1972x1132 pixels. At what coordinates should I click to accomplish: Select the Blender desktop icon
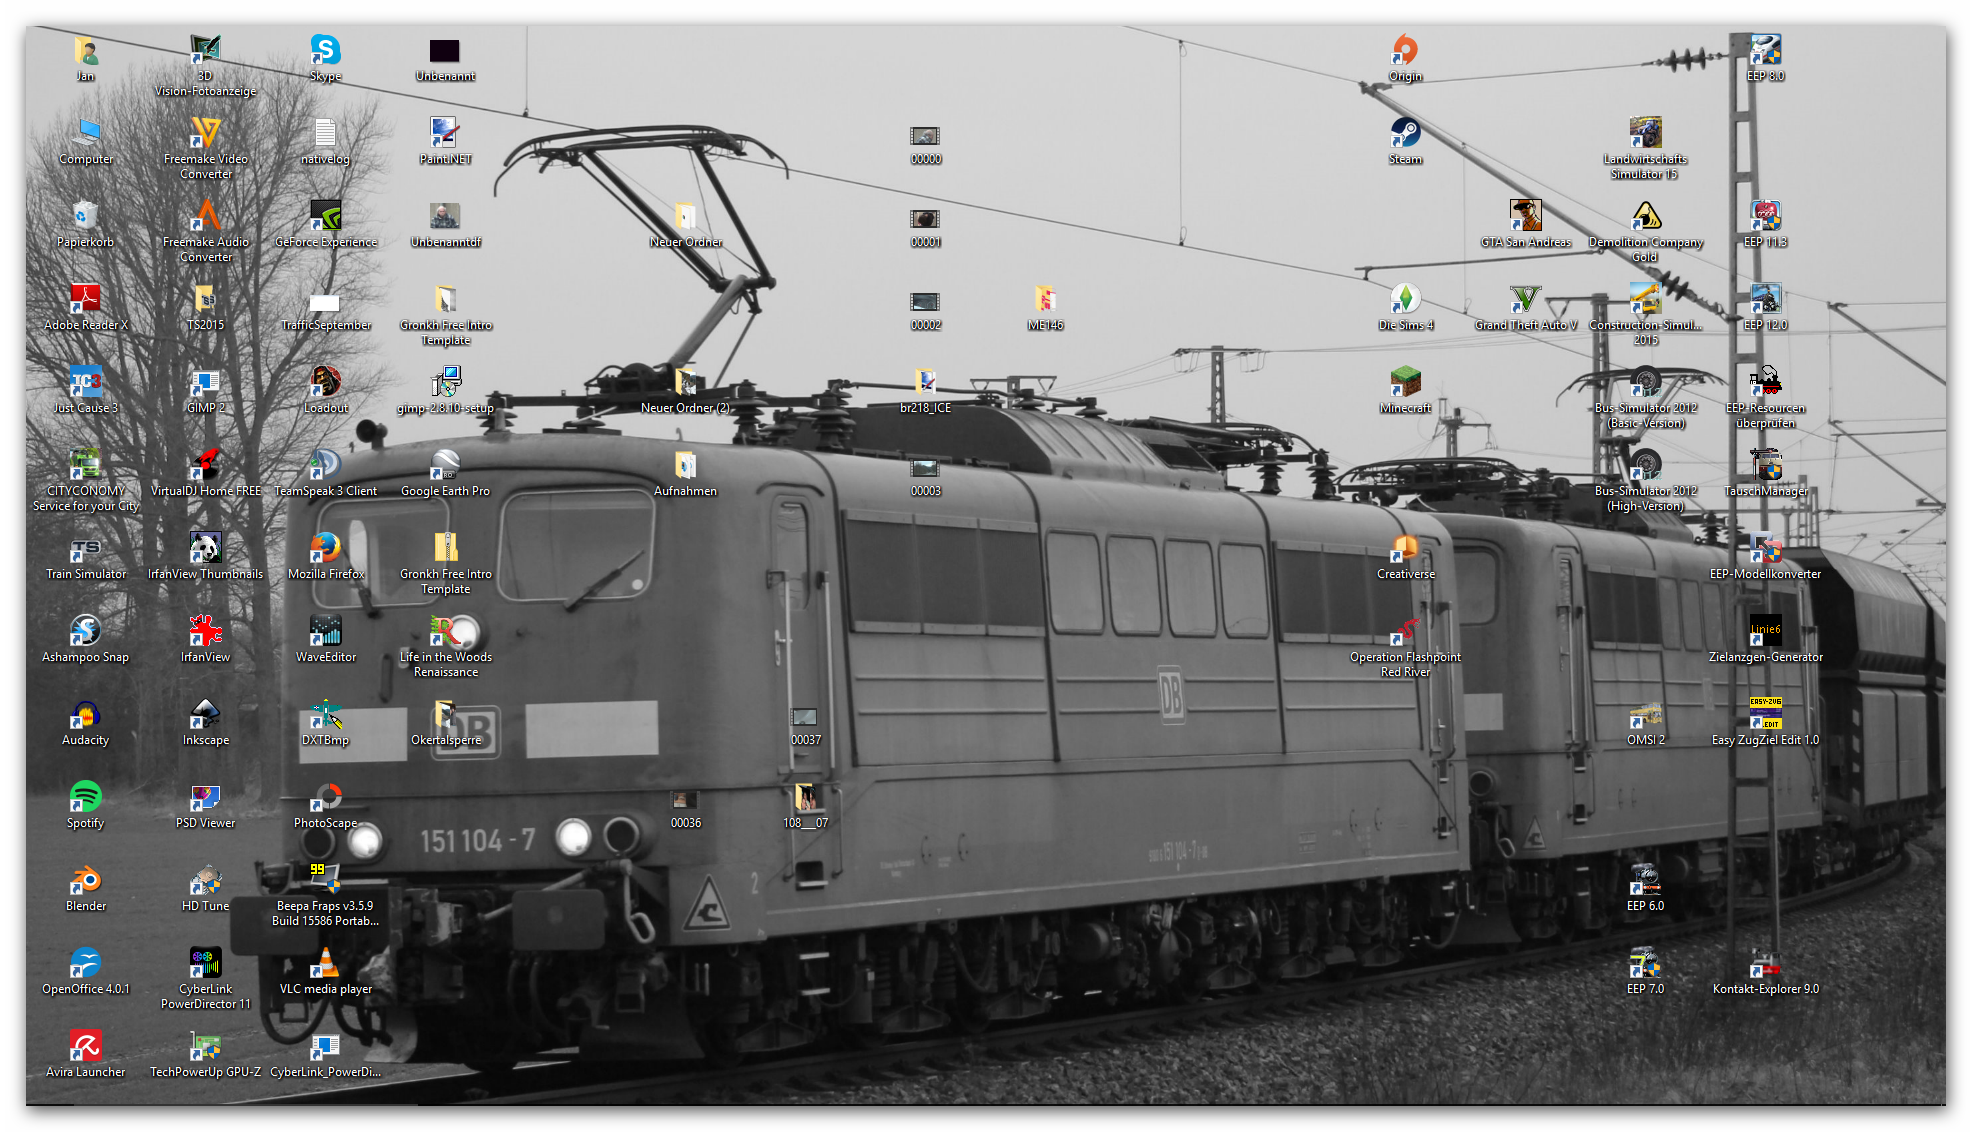(85, 880)
